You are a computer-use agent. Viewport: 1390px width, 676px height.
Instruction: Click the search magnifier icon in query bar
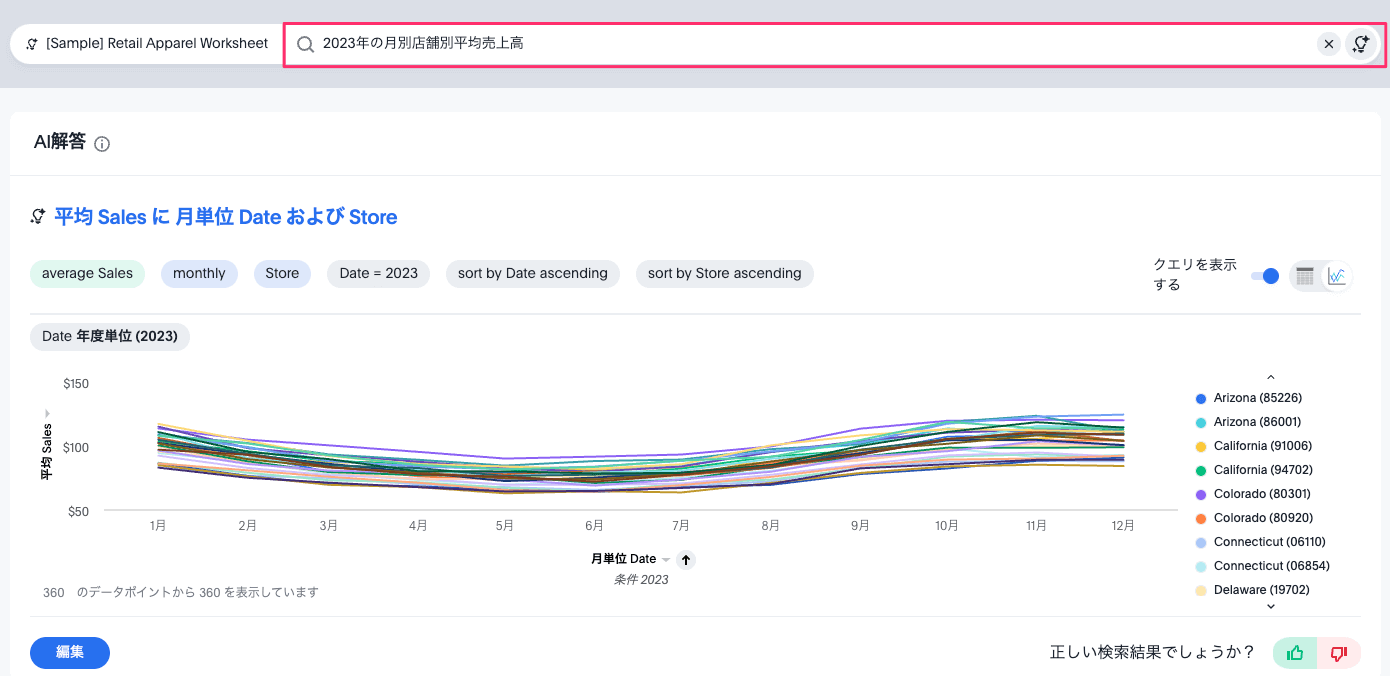click(x=306, y=44)
